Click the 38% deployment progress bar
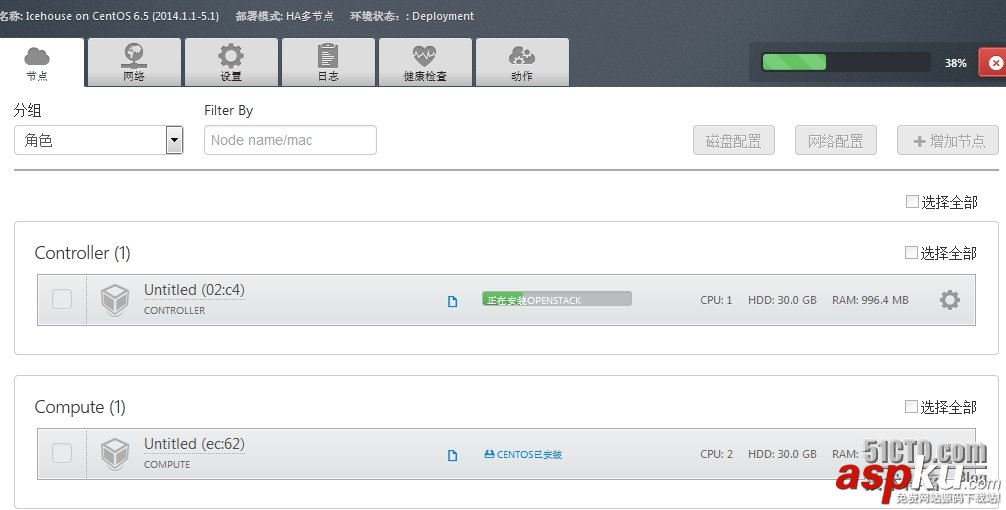 [846, 62]
